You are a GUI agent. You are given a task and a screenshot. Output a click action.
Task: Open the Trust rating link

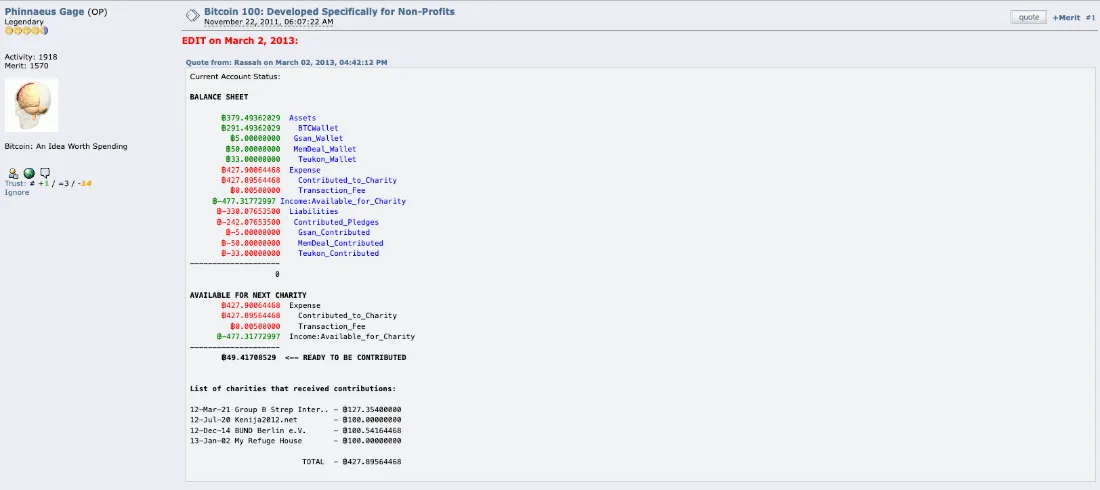tap(14, 183)
